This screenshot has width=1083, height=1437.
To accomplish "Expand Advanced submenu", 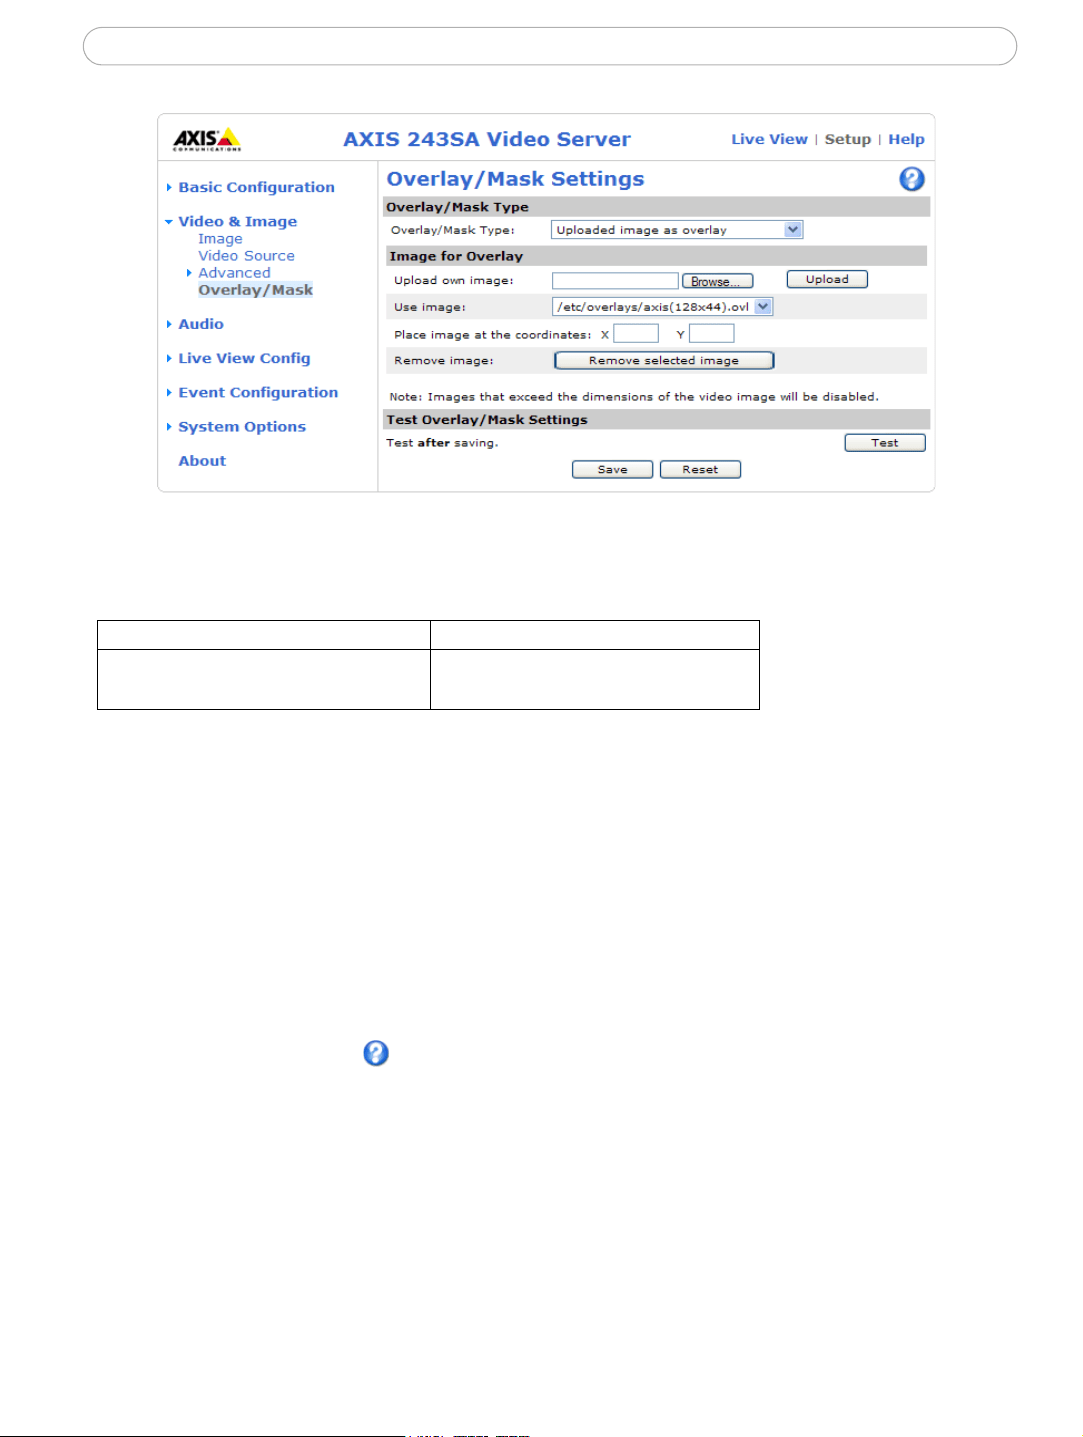I will [x=234, y=273].
